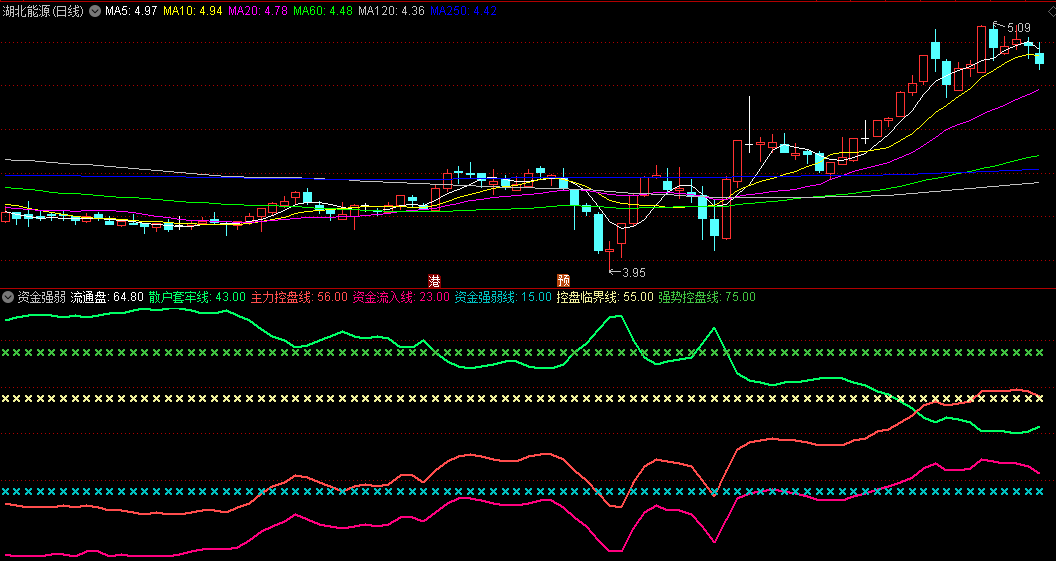Click the 主力控盘线: 56.00 label
This screenshot has width=1056, height=561.
pos(300,297)
